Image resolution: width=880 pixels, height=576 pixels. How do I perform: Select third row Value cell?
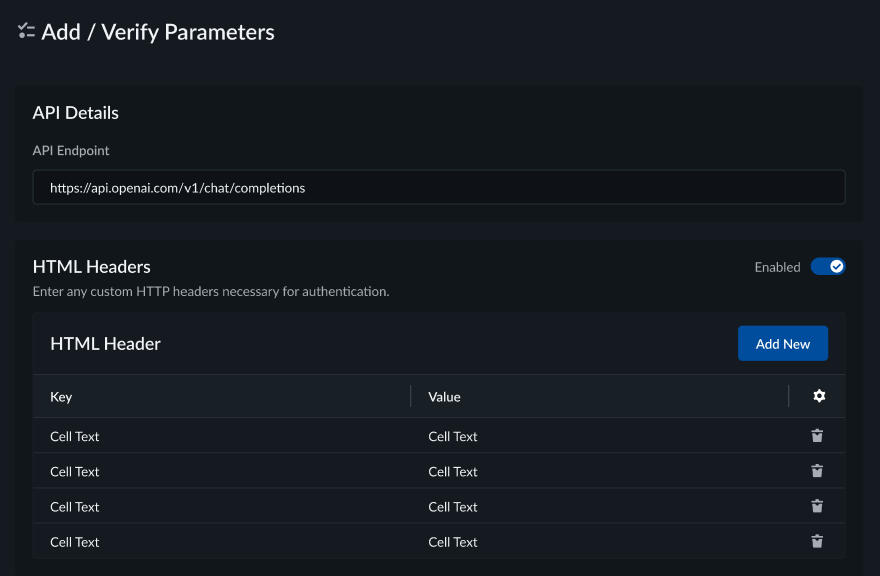[x=453, y=506]
